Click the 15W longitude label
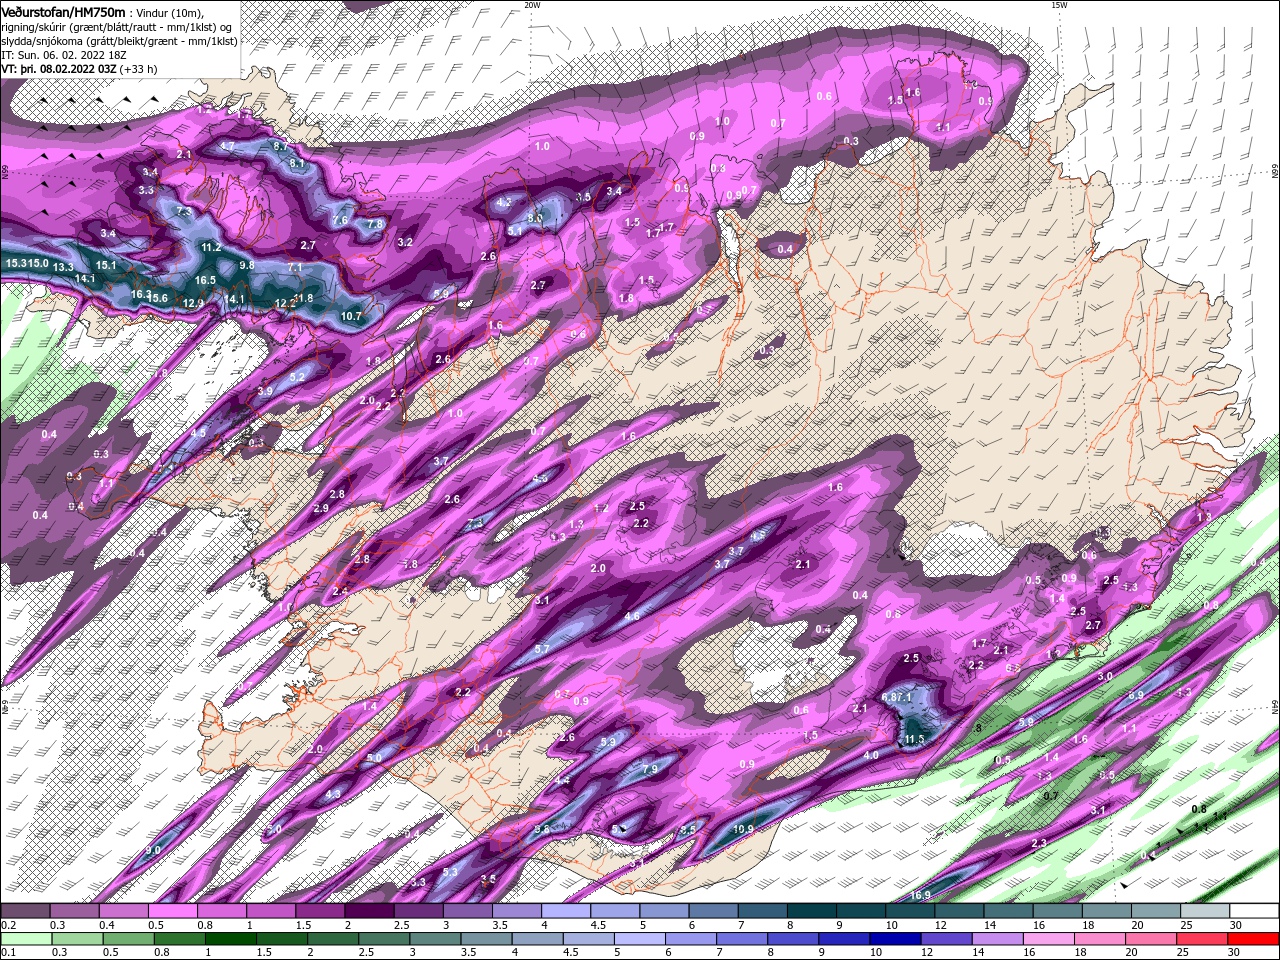 (x=1059, y=5)
